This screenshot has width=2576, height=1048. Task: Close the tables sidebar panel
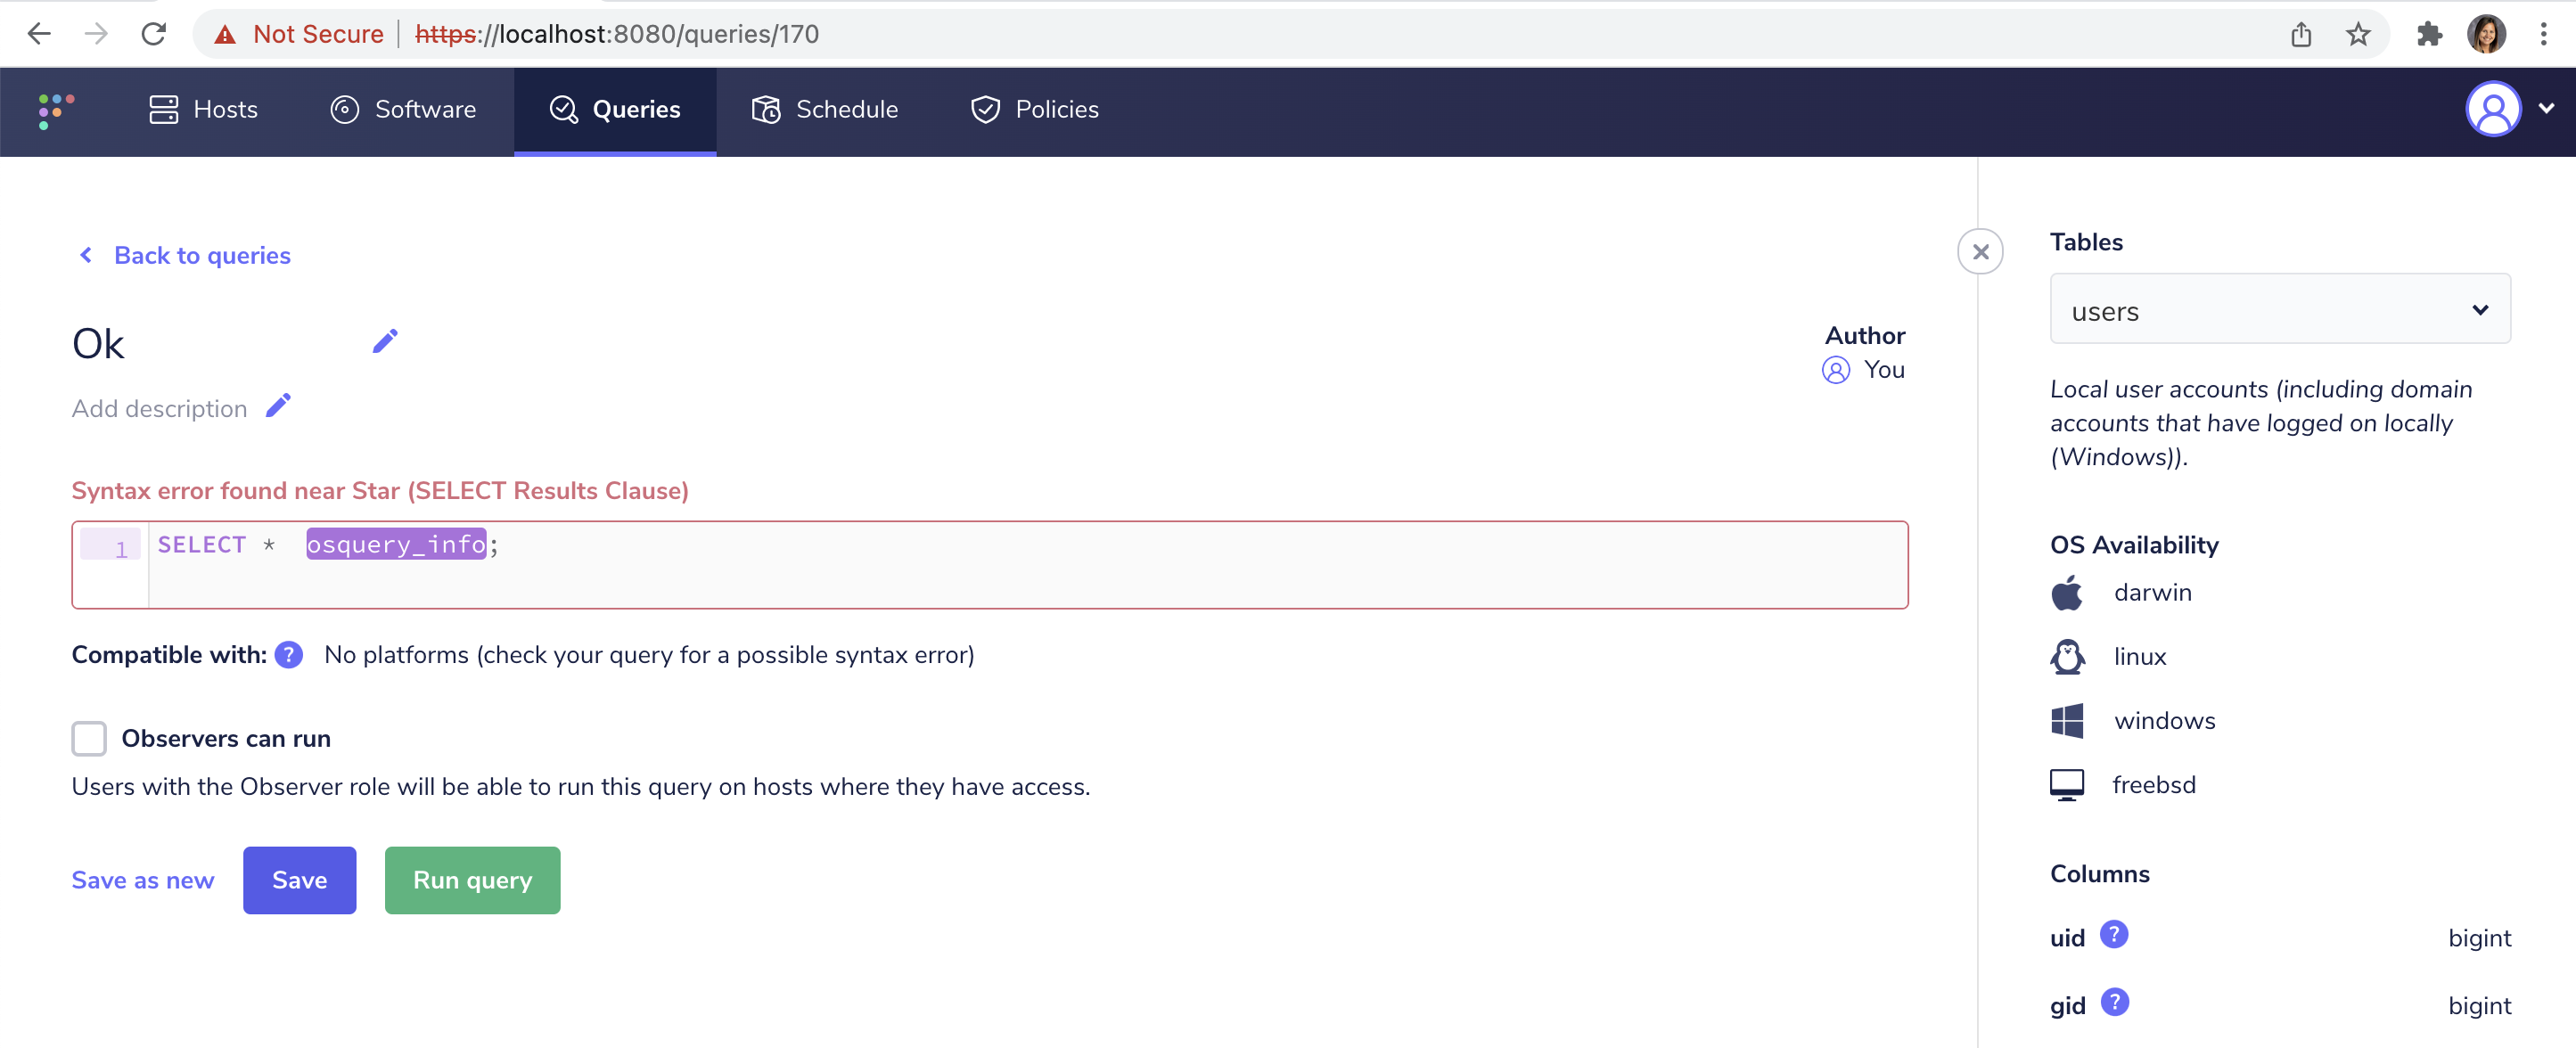pos(1980,252)
